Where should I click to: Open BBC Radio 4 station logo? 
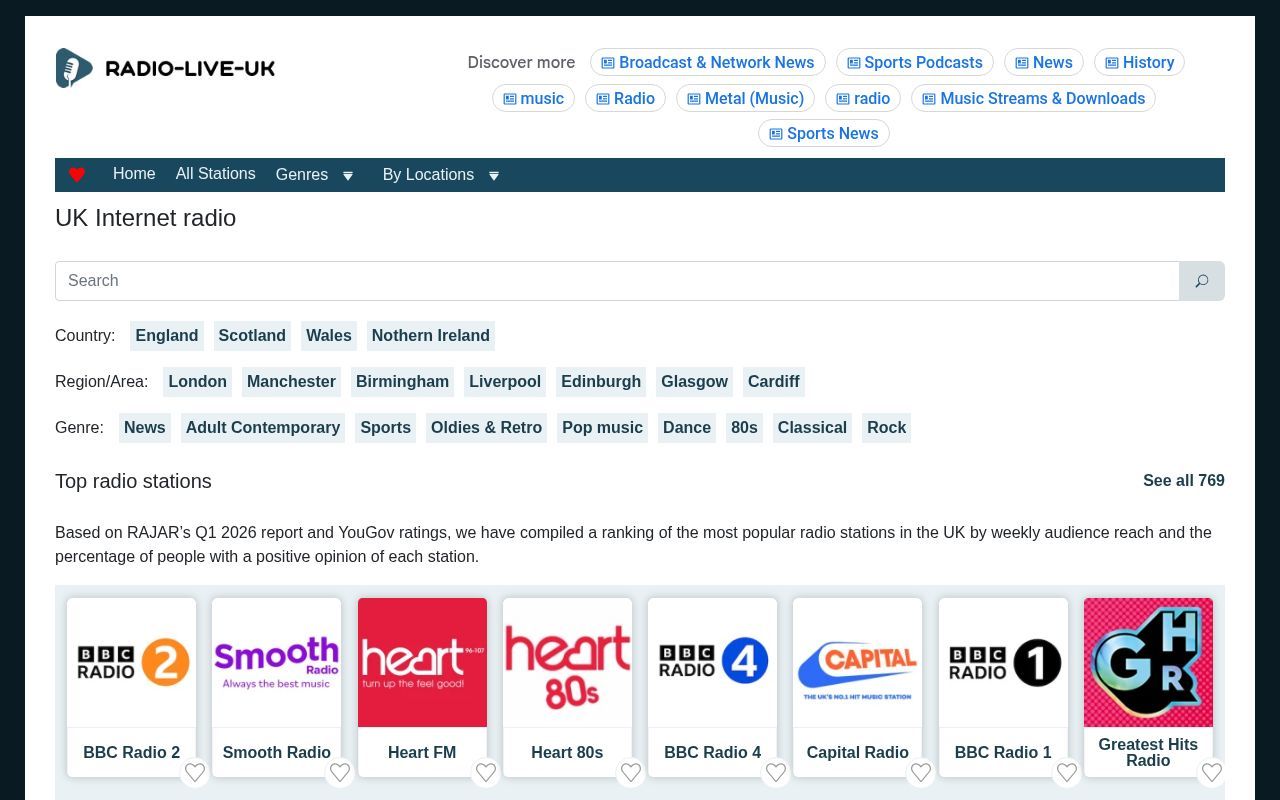click(713, 662)
